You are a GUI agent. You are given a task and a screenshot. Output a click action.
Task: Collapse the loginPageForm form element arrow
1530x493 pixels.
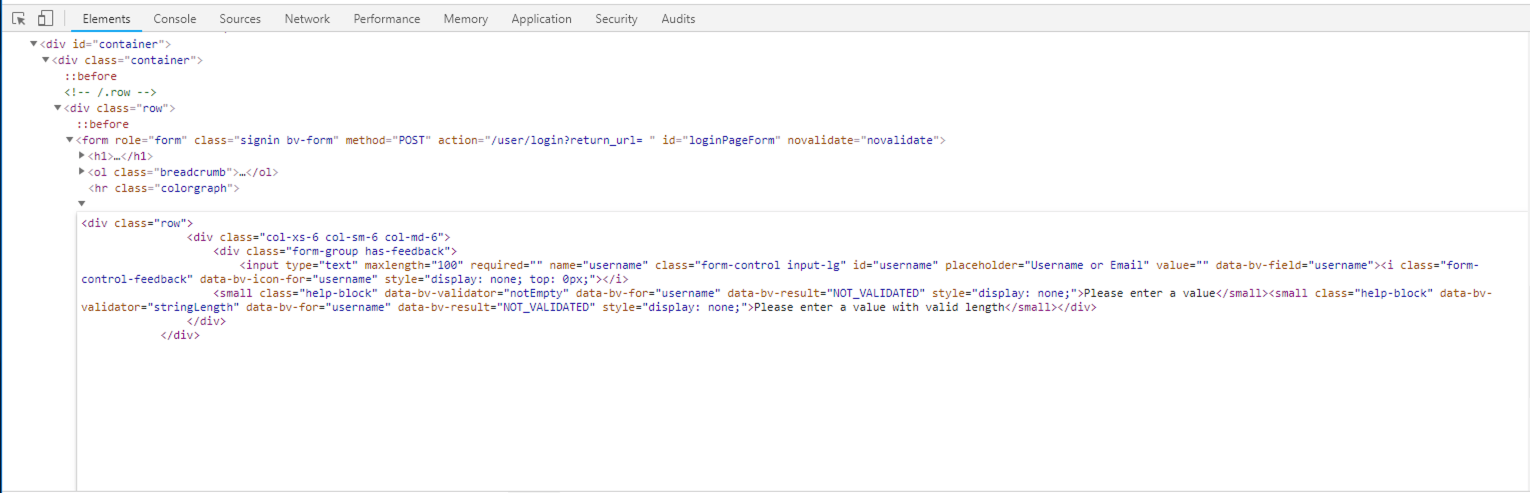(x=70, y=140)
